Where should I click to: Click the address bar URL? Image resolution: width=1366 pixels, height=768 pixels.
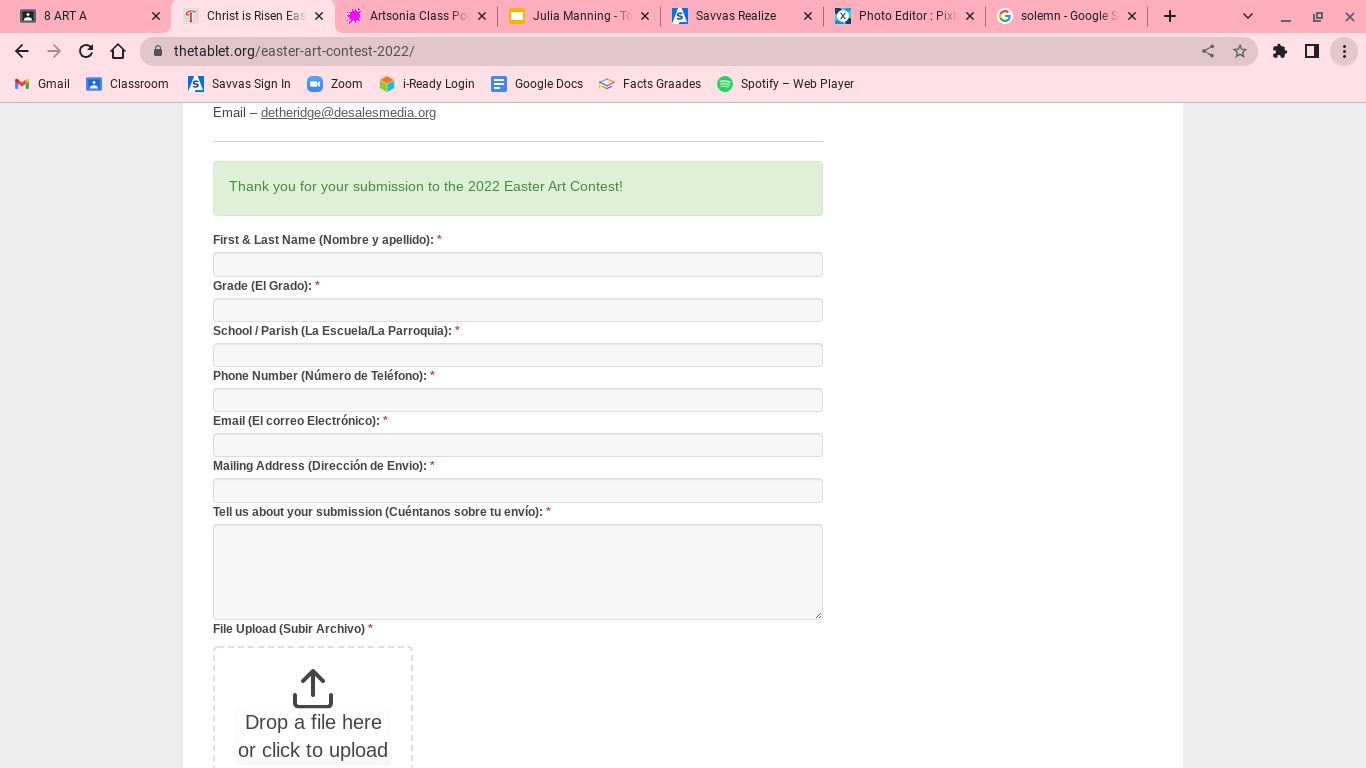point(294,51)
